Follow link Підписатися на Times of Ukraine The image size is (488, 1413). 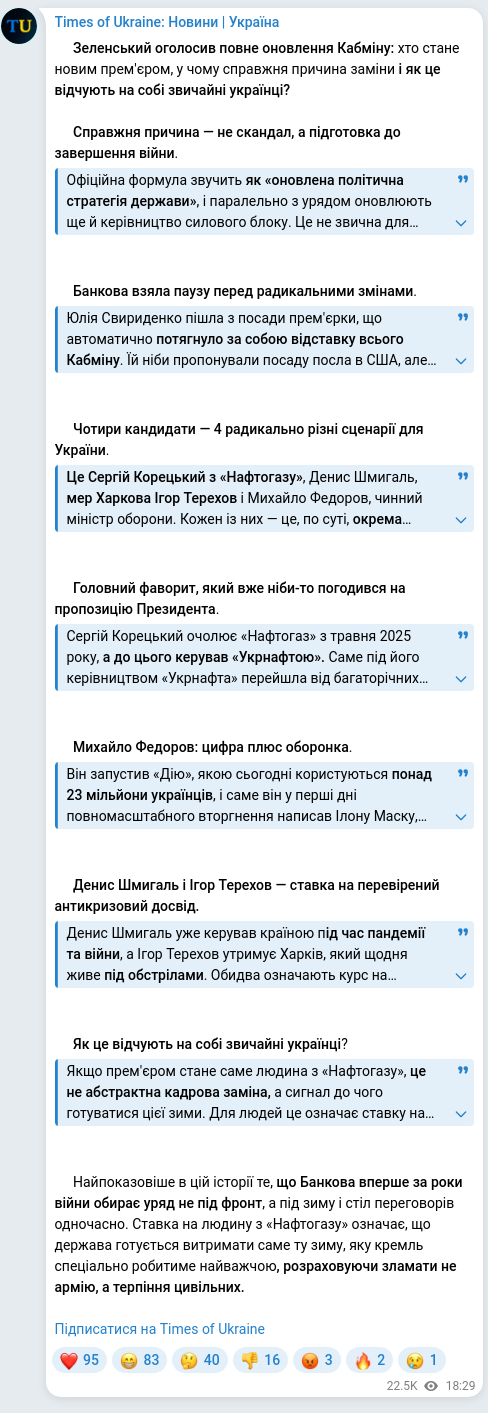159,1329
